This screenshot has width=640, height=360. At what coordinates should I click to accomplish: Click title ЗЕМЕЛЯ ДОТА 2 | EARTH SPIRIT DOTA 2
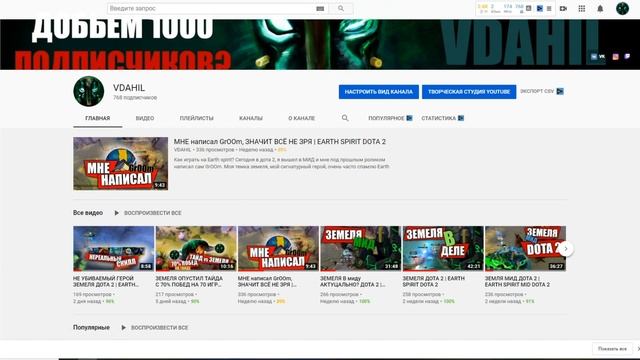[x=433, y=281]
